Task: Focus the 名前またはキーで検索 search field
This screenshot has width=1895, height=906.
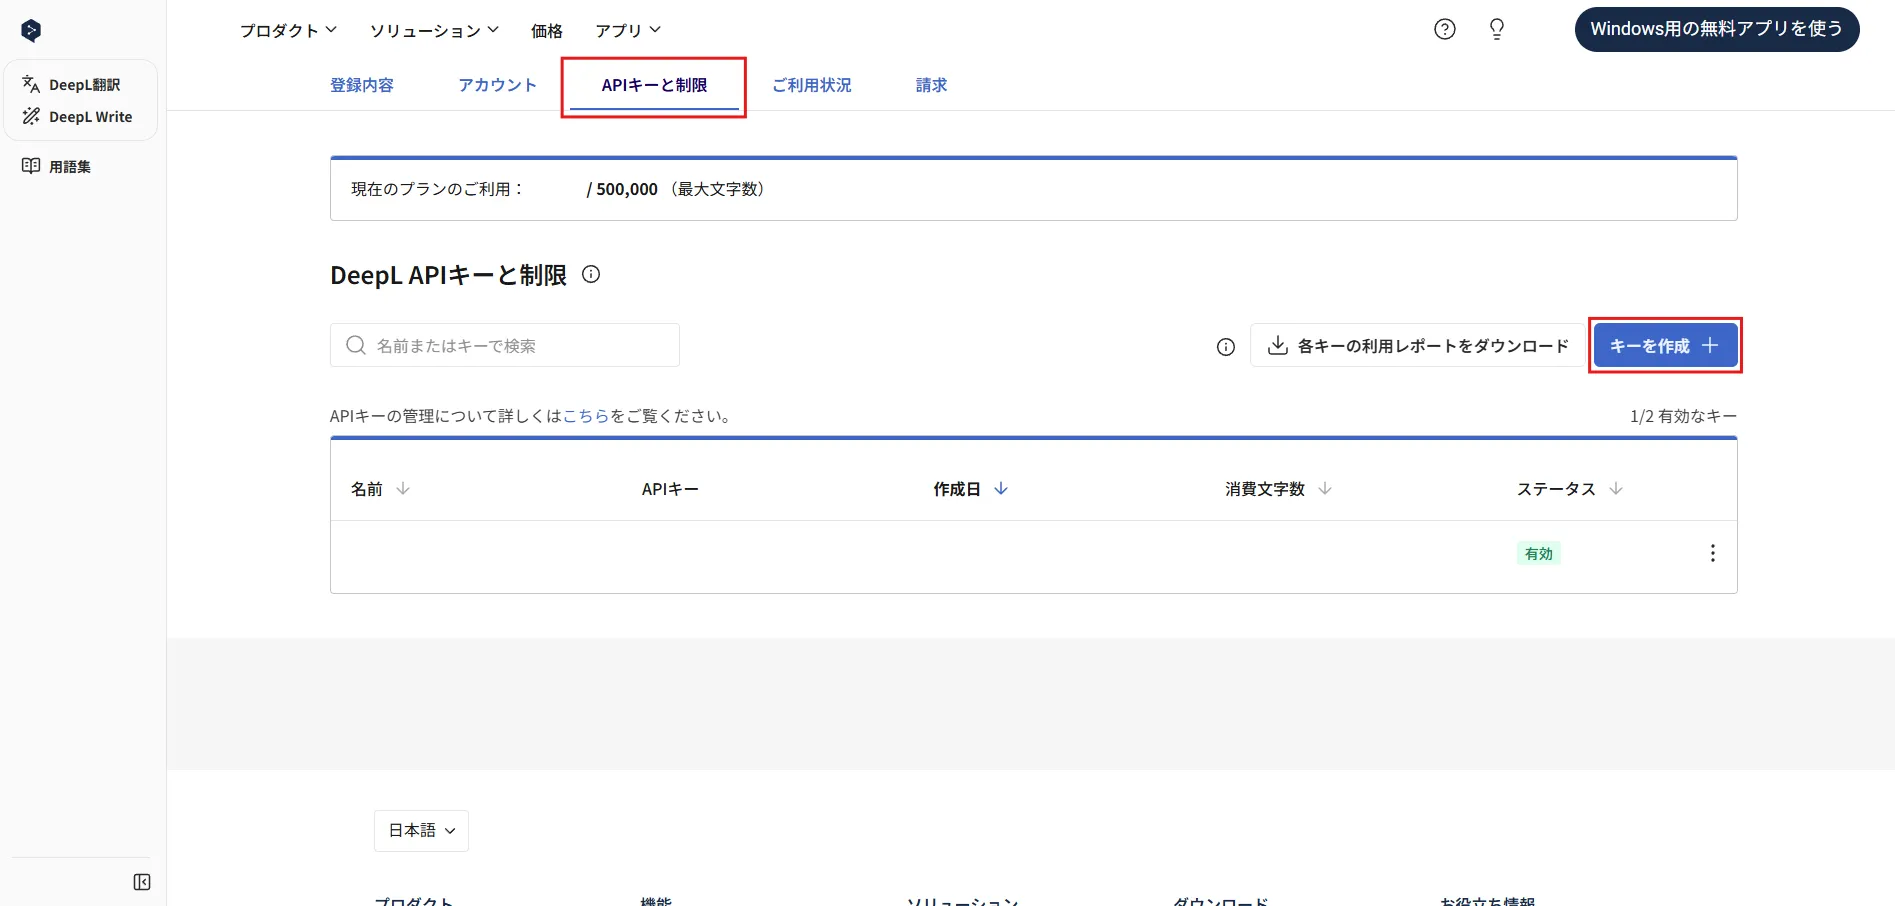Action: click(x=505, y=345)
